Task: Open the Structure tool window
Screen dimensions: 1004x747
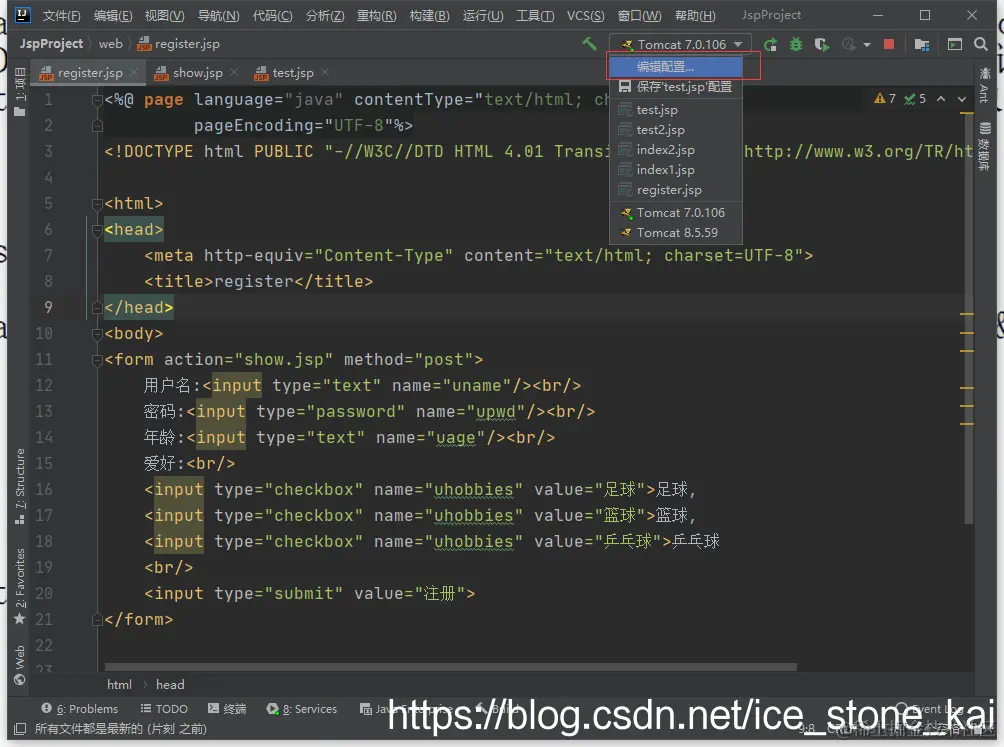Action: [20, 485]
